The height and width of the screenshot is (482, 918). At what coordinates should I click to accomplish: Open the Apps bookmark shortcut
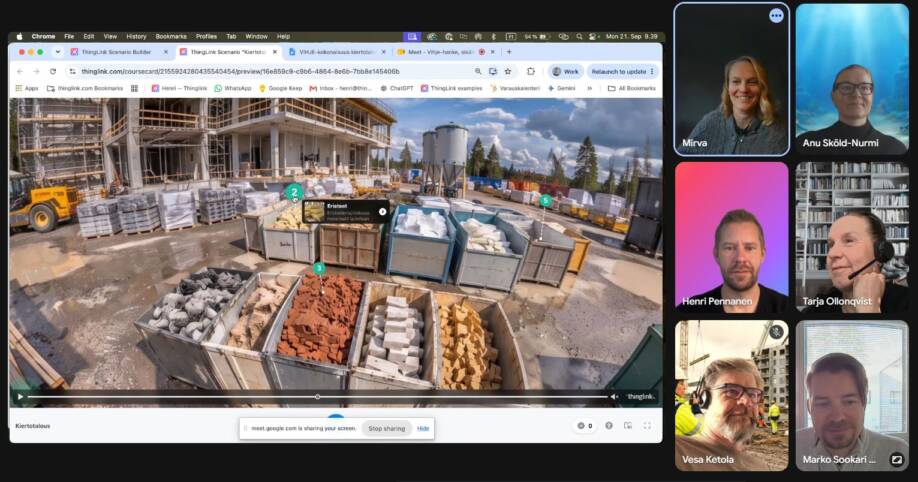26,88
